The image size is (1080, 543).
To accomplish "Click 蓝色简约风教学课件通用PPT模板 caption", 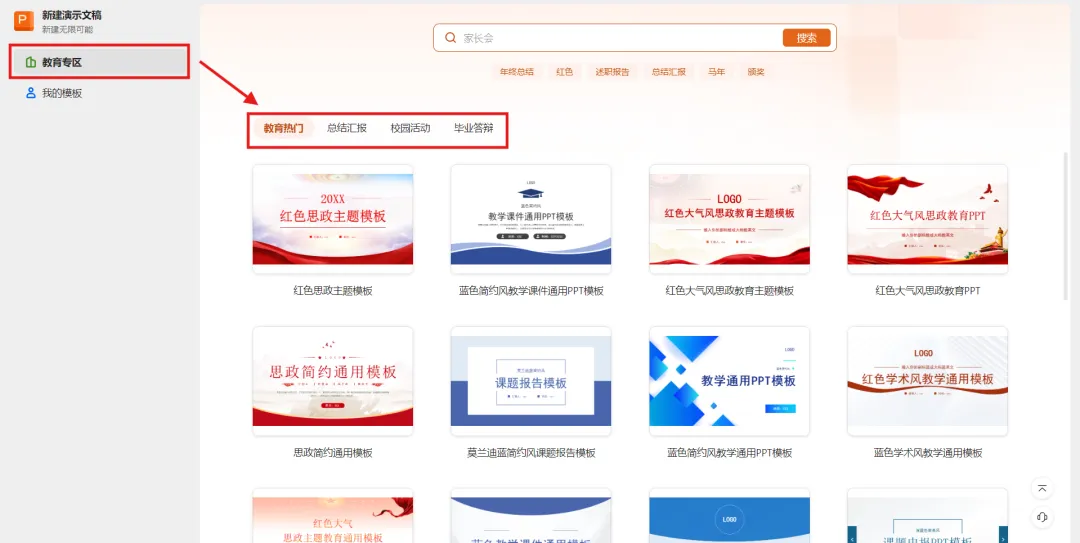I will [x=531, y=291].
